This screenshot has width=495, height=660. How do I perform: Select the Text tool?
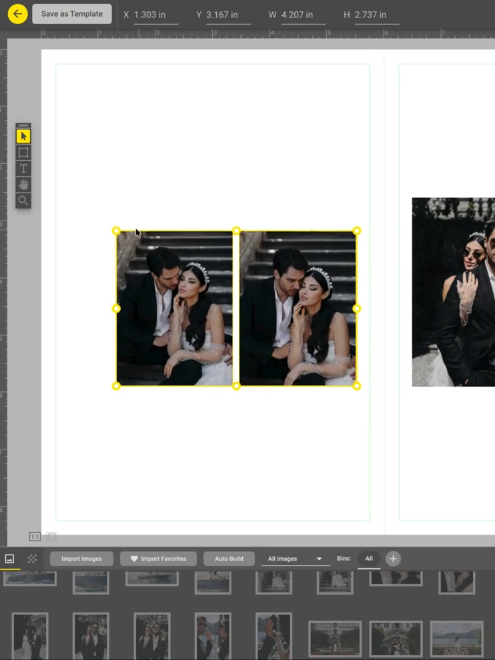click(23, 169)
